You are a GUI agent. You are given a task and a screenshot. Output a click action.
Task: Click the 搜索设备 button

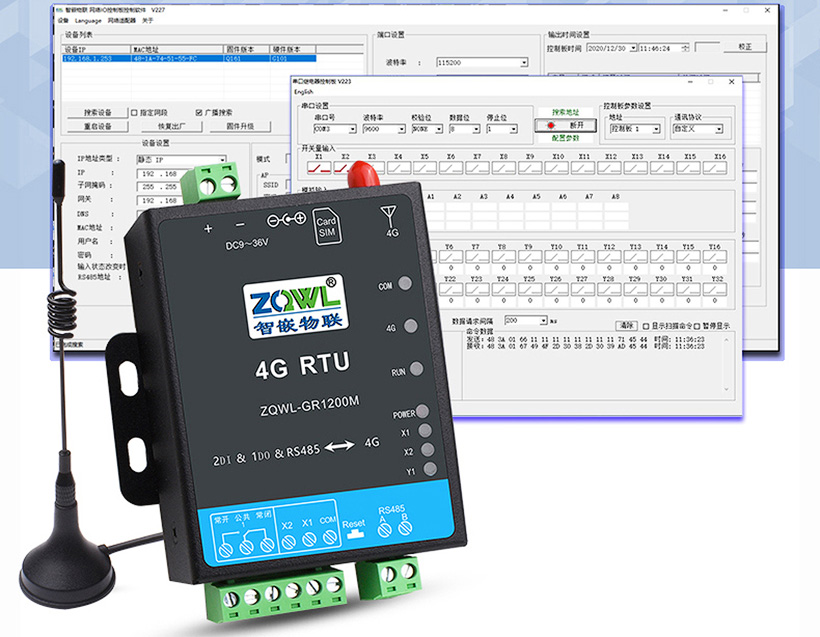[x=97, y=113]
